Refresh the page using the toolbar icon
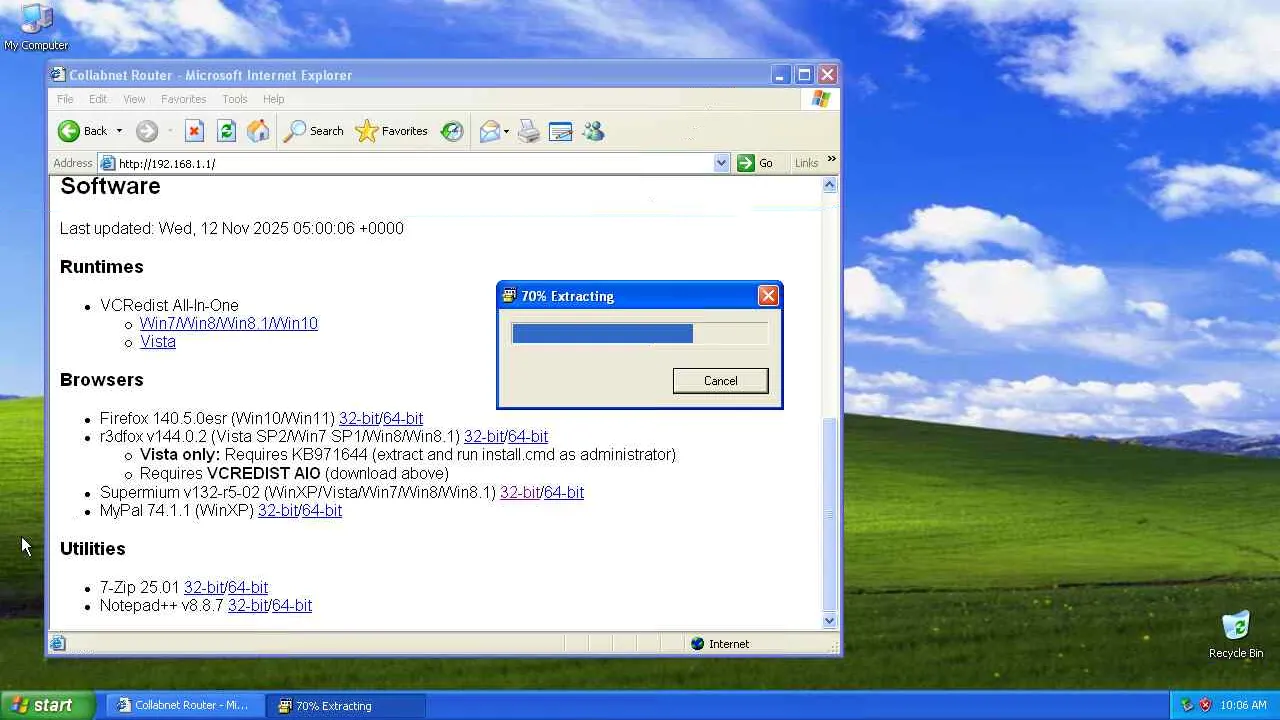 226,131
